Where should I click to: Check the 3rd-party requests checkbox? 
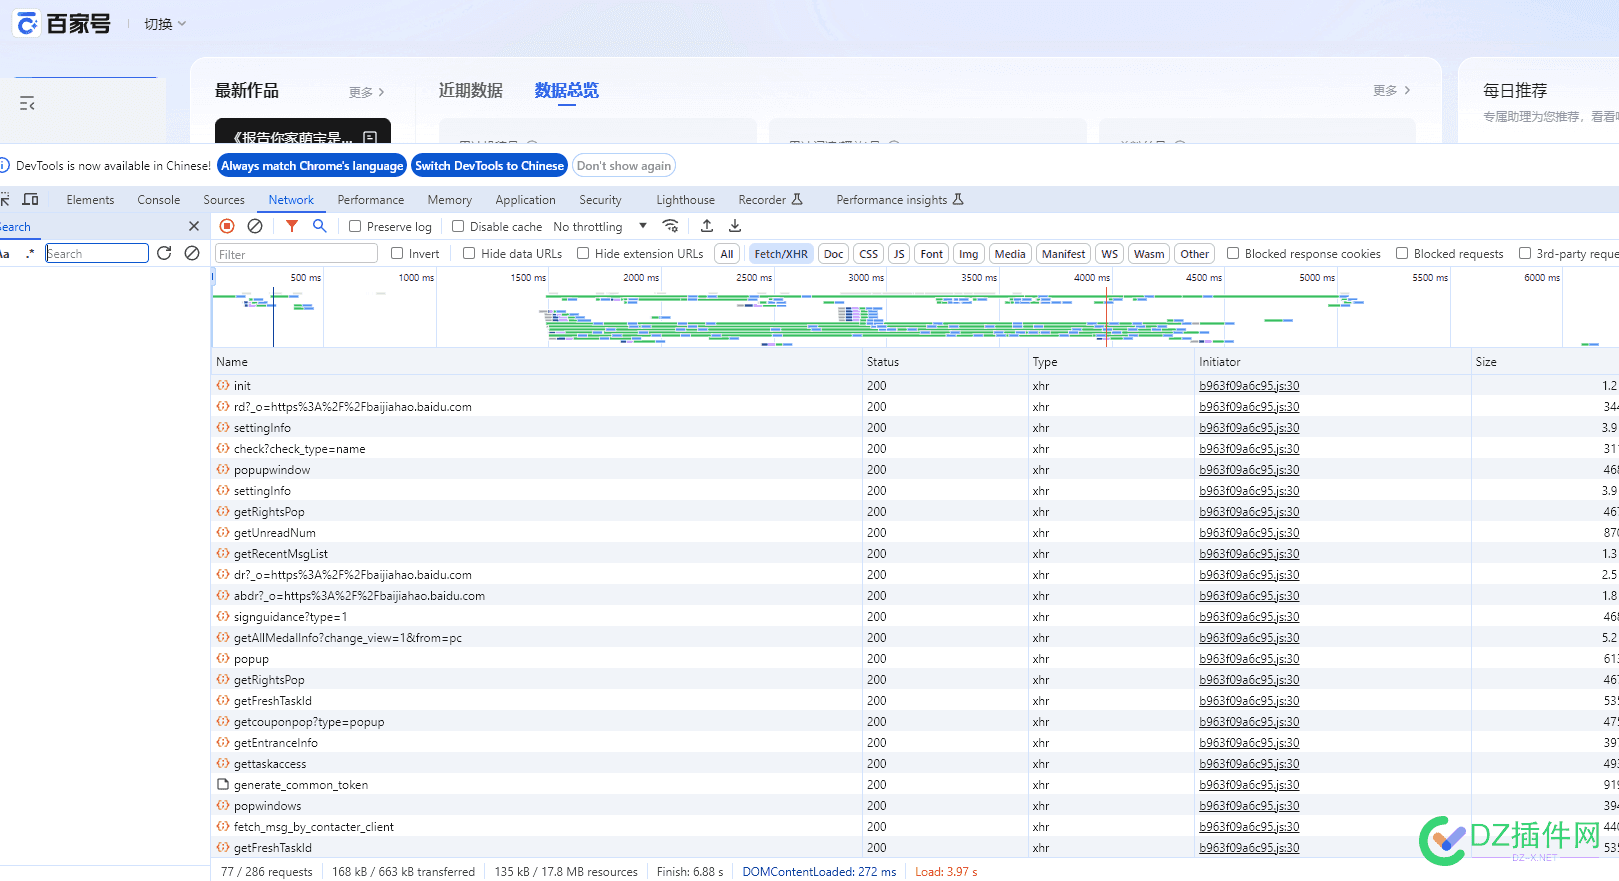(1525, 253)
